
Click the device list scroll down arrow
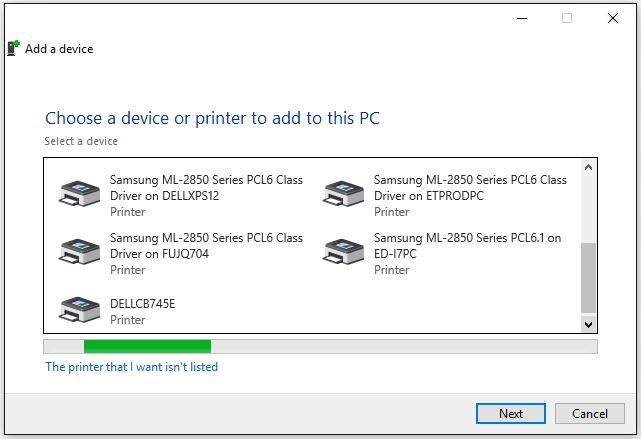point(588,325)
